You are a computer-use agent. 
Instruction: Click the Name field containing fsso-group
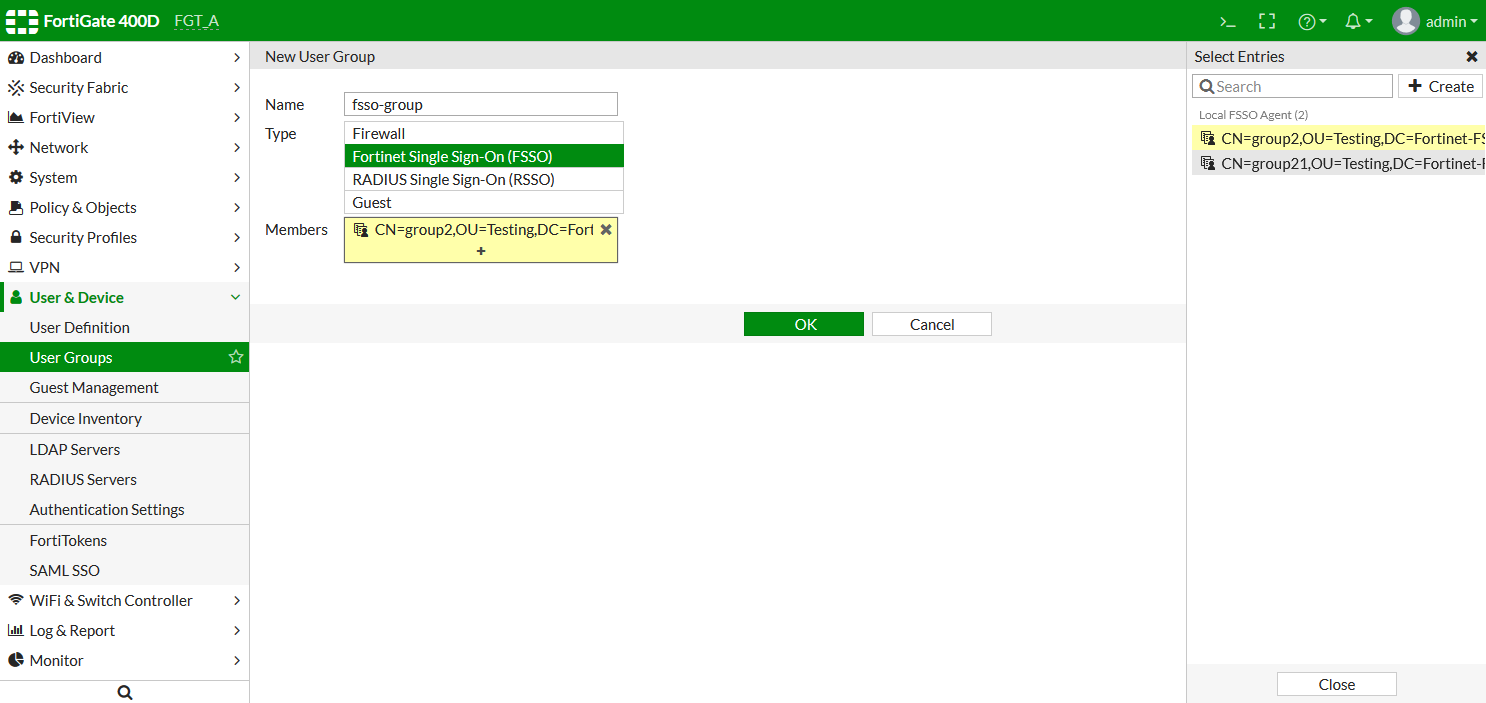(x=481, y=104)
